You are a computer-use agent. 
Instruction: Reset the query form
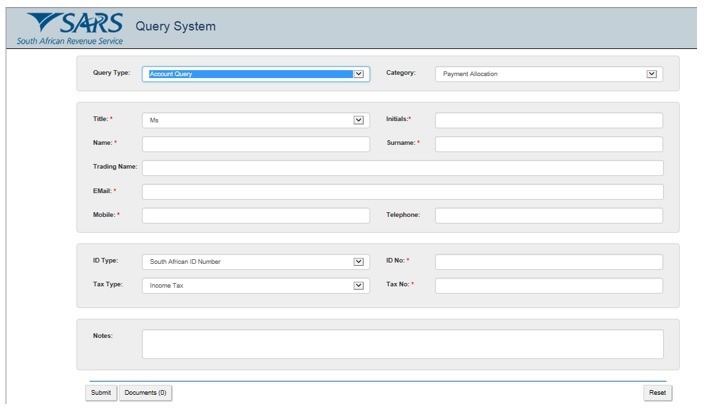click(x=657, y=393)
